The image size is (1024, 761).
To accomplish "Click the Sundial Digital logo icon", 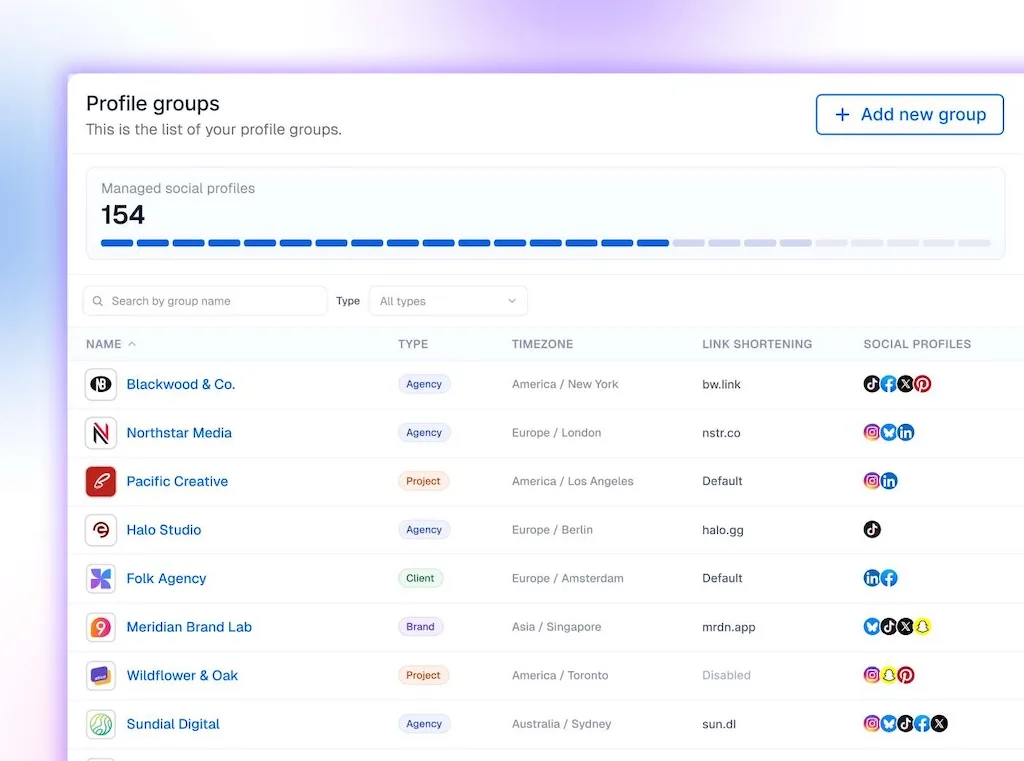I will [x=101, y=724].
